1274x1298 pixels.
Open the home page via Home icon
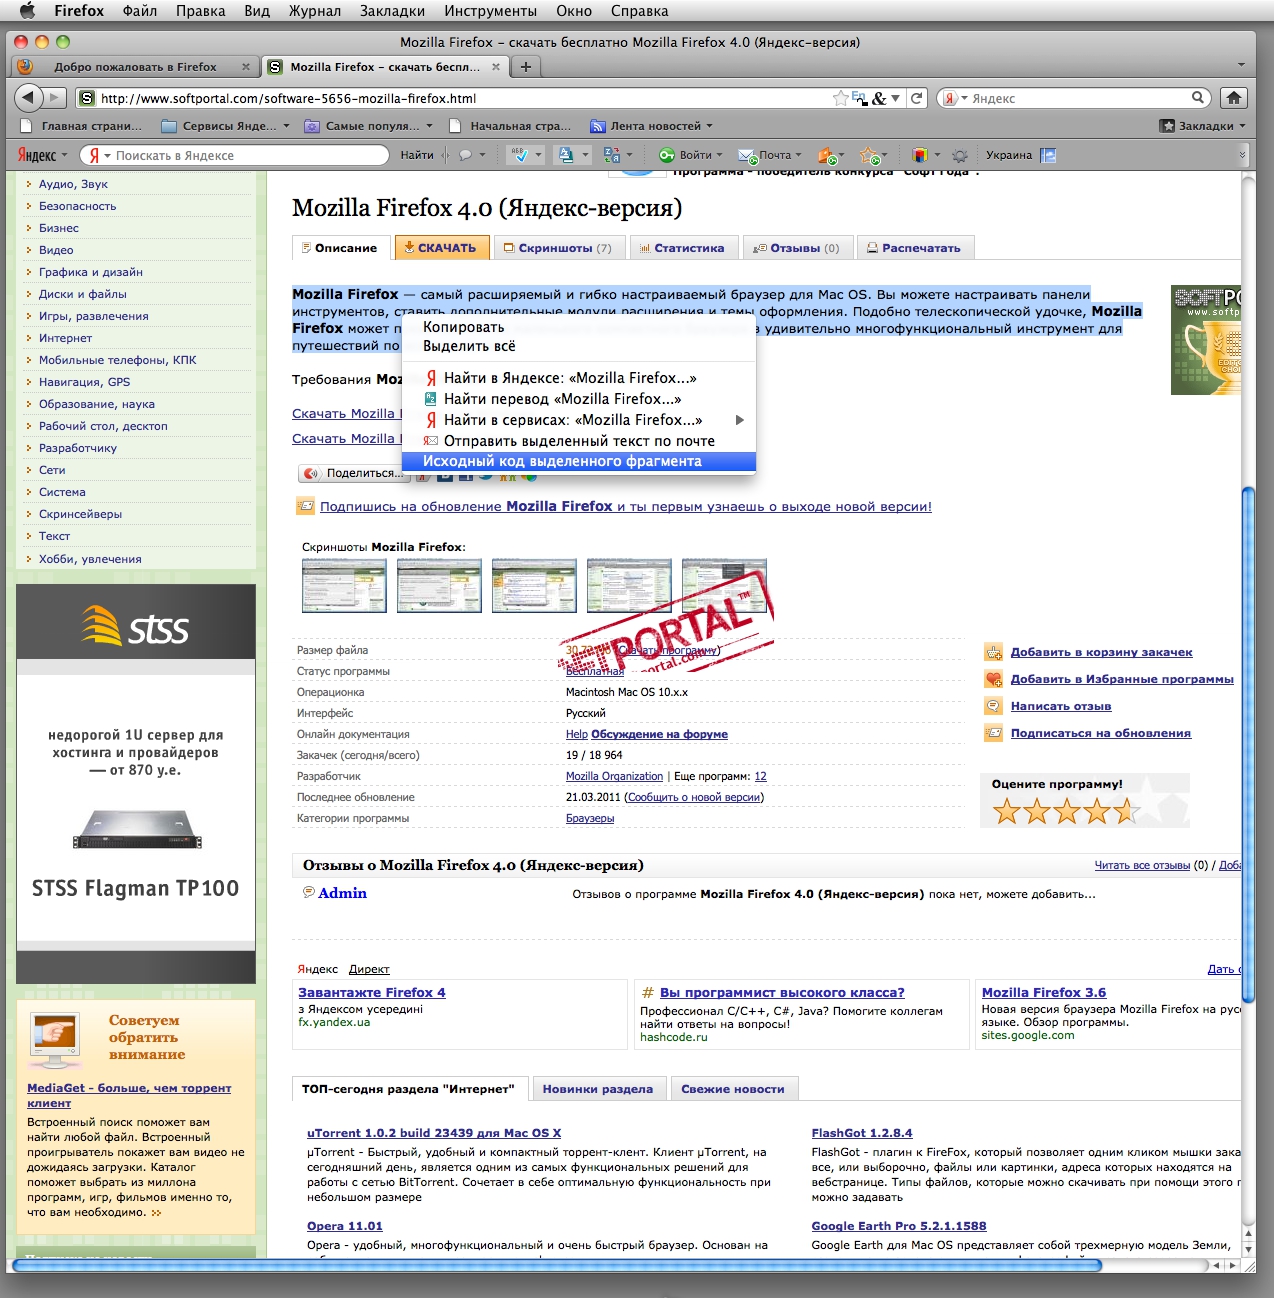tap(1234, 98)
